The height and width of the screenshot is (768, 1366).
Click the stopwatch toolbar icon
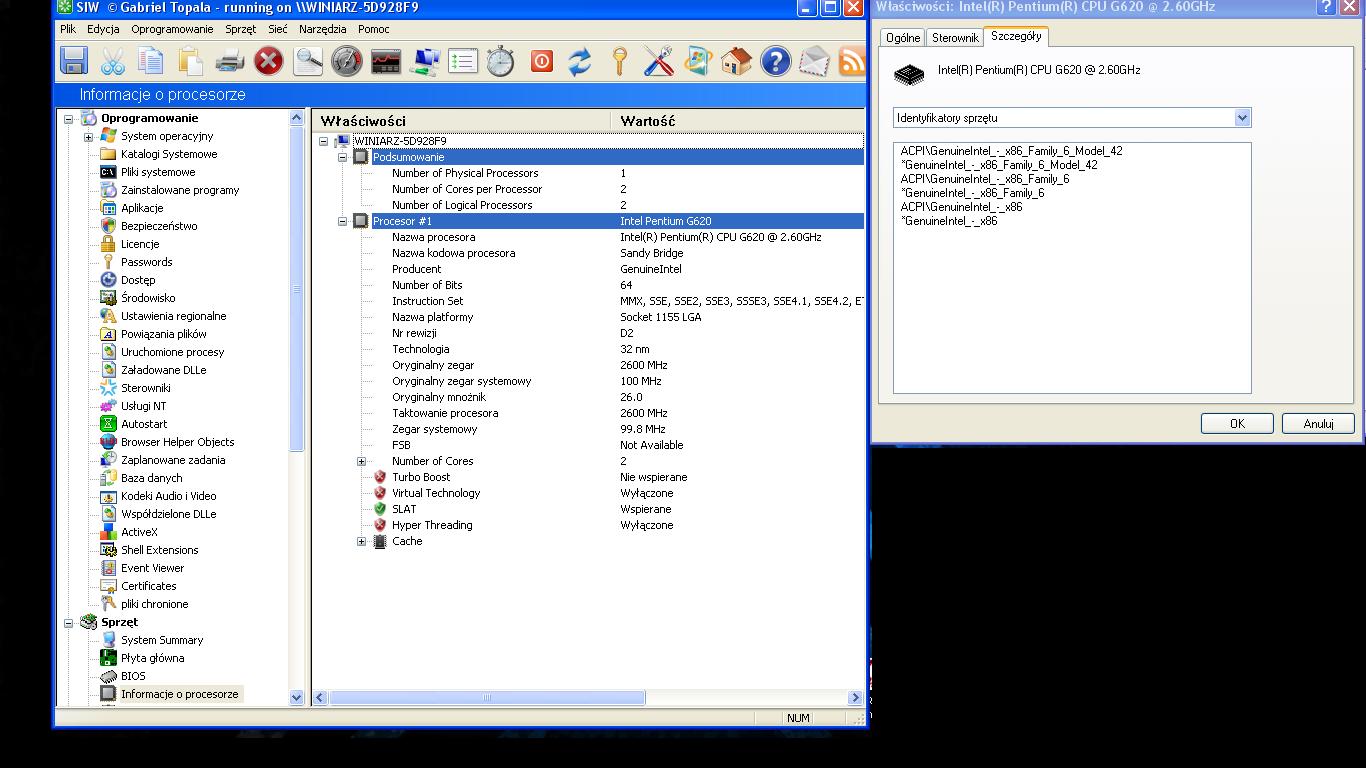click(x=501, y=62)
